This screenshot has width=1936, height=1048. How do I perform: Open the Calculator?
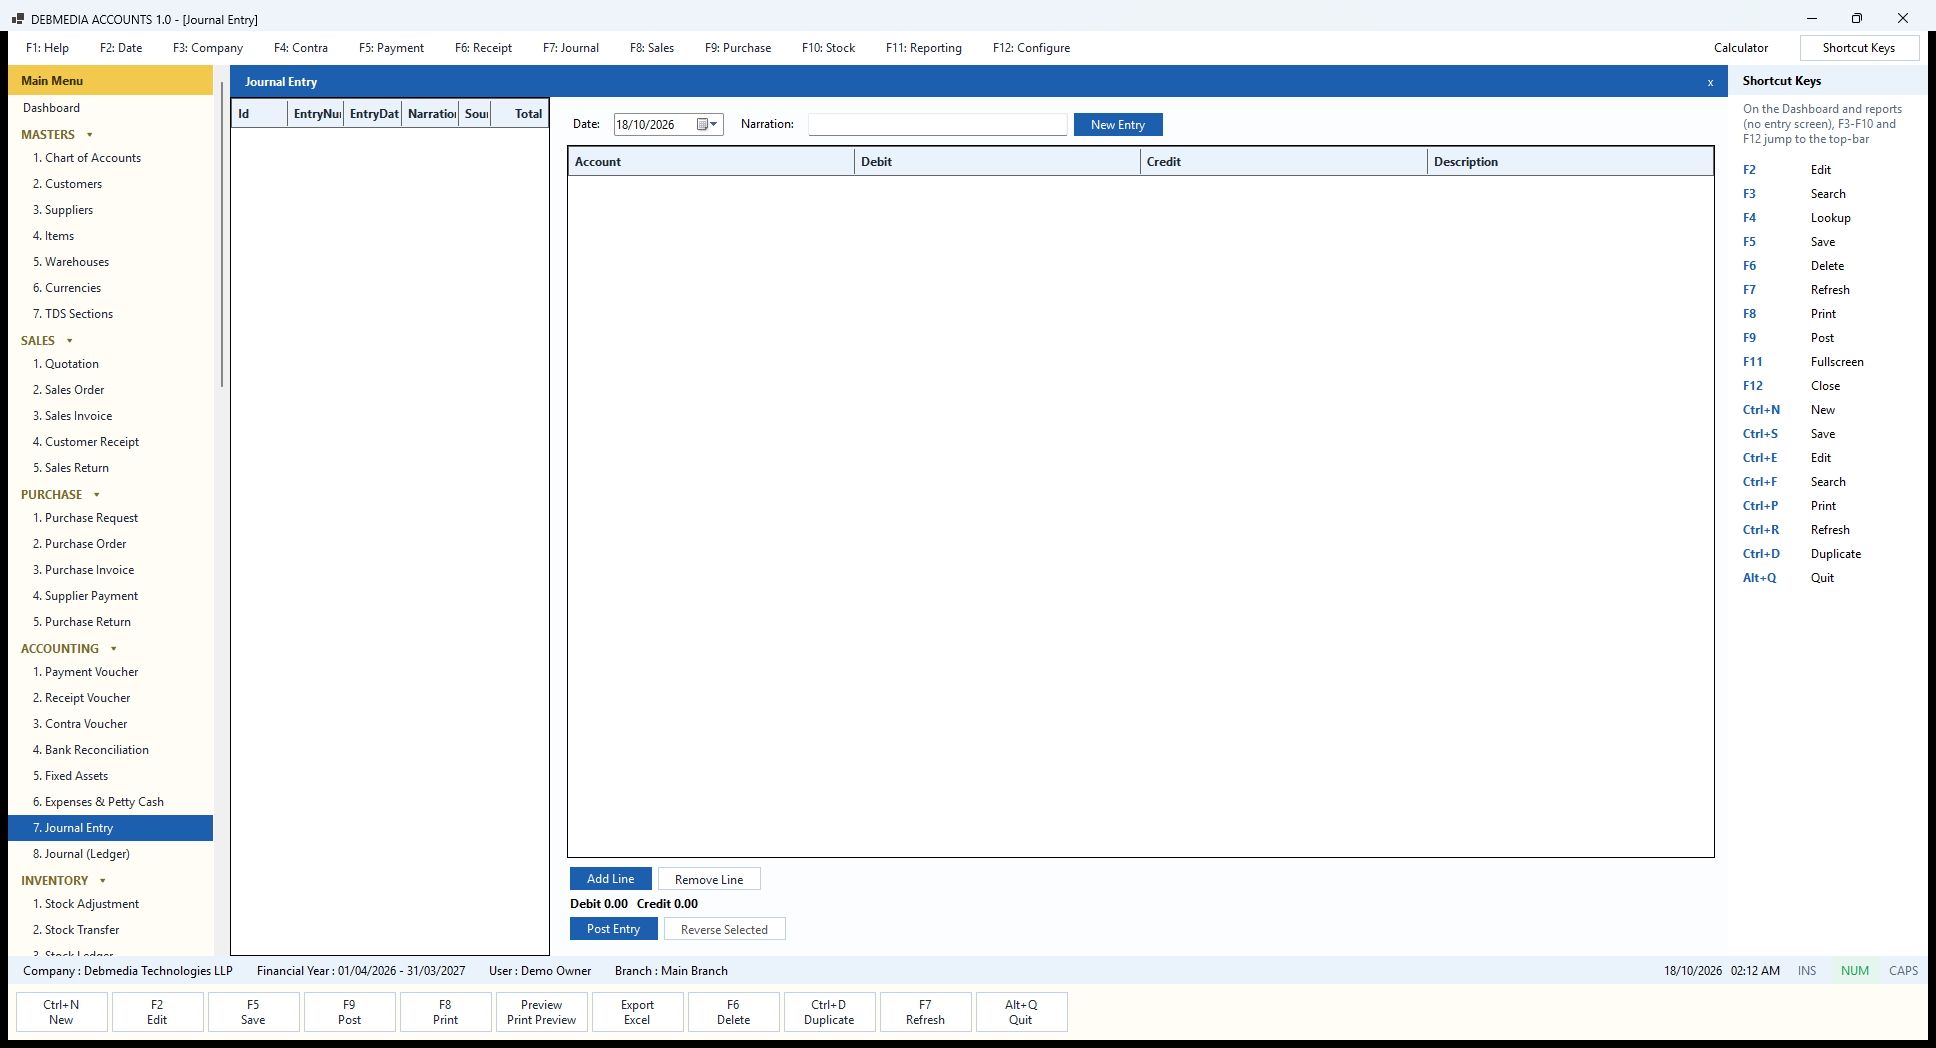click(1741, 48)
